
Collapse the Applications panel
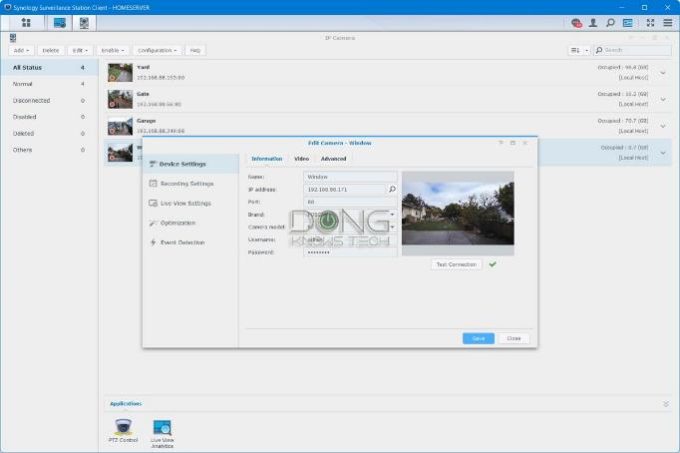click(x=666, y=404)
